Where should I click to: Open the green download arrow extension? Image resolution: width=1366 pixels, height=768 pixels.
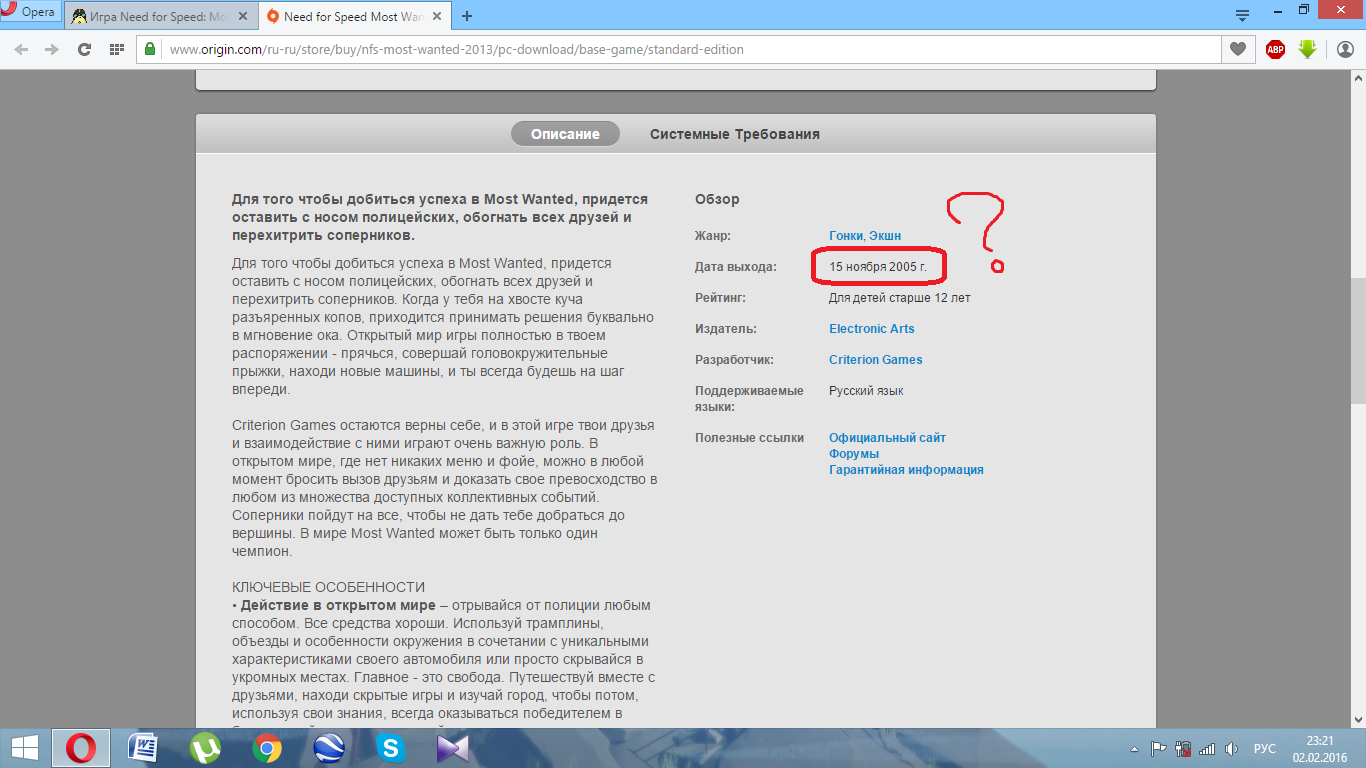[1307, 49]
